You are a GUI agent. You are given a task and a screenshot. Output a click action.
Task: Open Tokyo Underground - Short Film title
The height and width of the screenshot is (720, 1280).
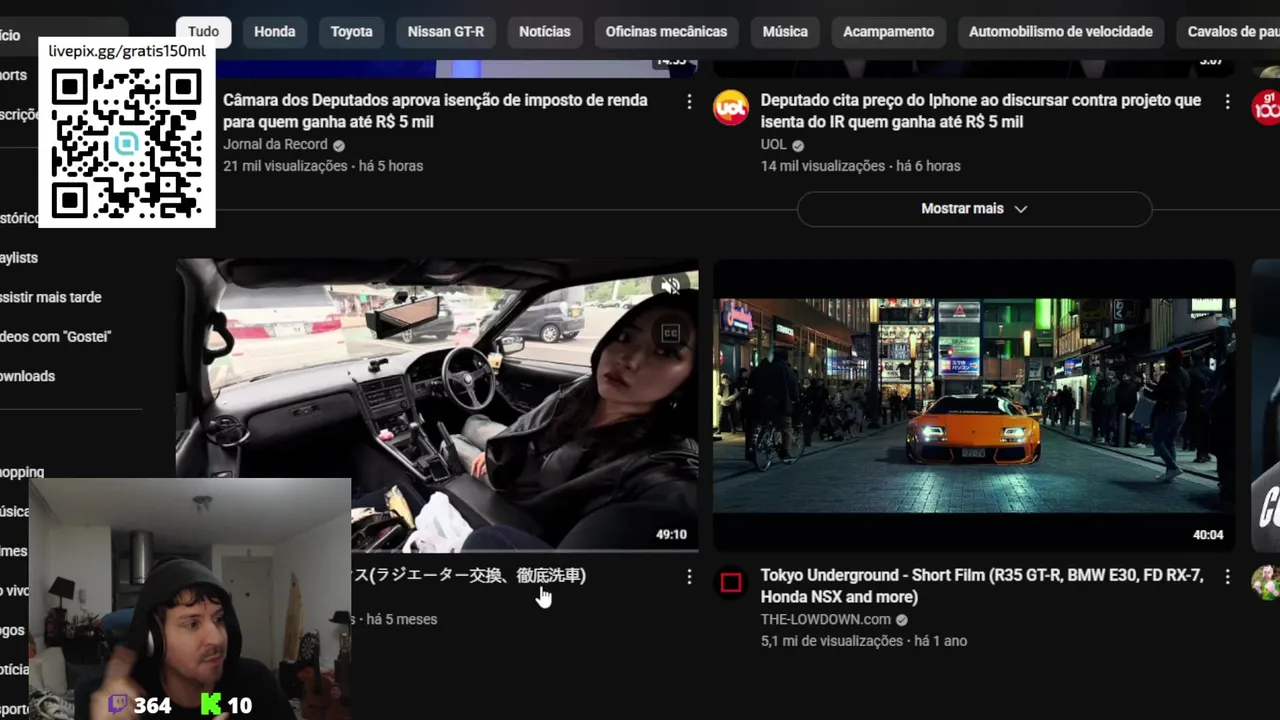[x=981, y=586]
